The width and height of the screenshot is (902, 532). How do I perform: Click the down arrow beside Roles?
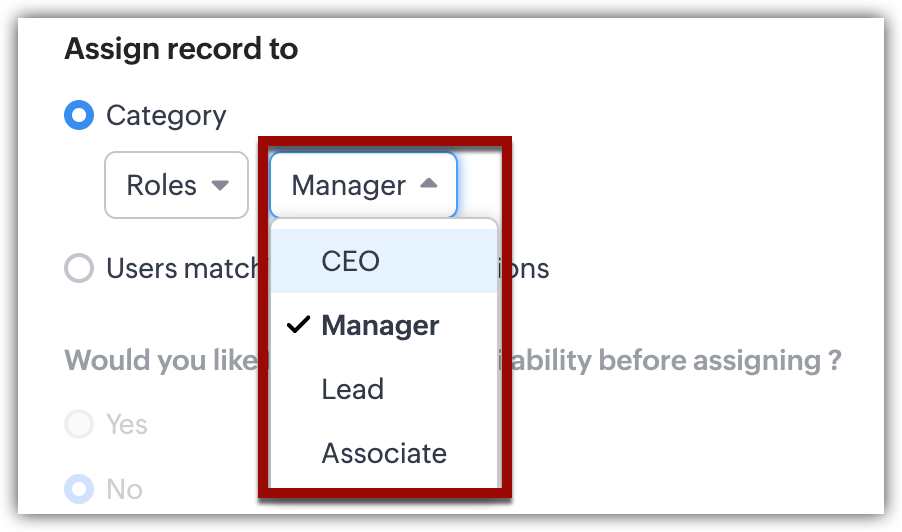(x=221, y=185)
